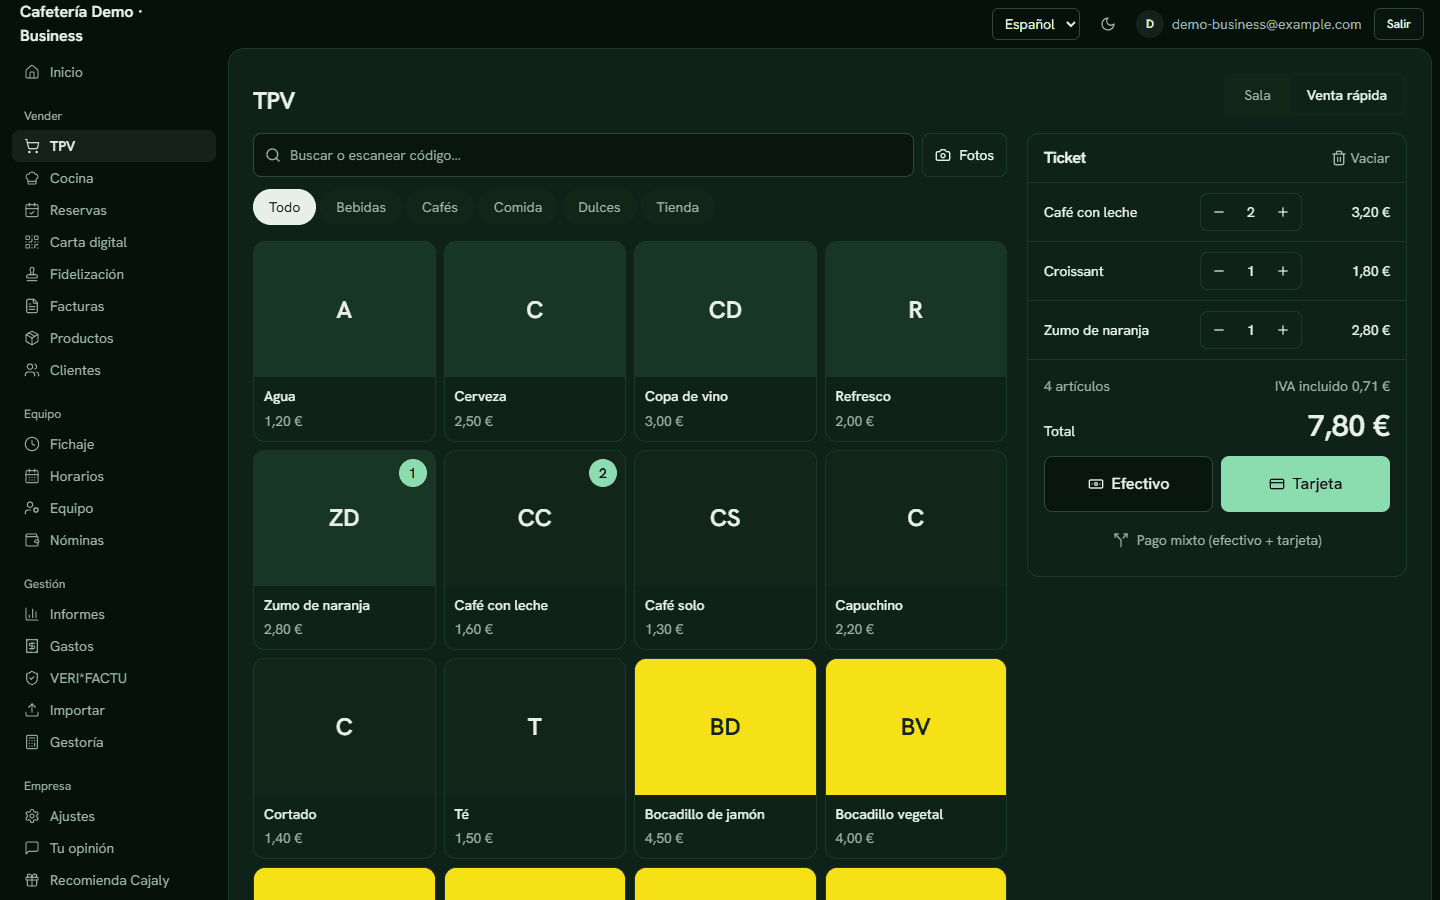Add Agua product to ticket
The width and height of the screenshot is (1440, 900).
coord(344,341)
